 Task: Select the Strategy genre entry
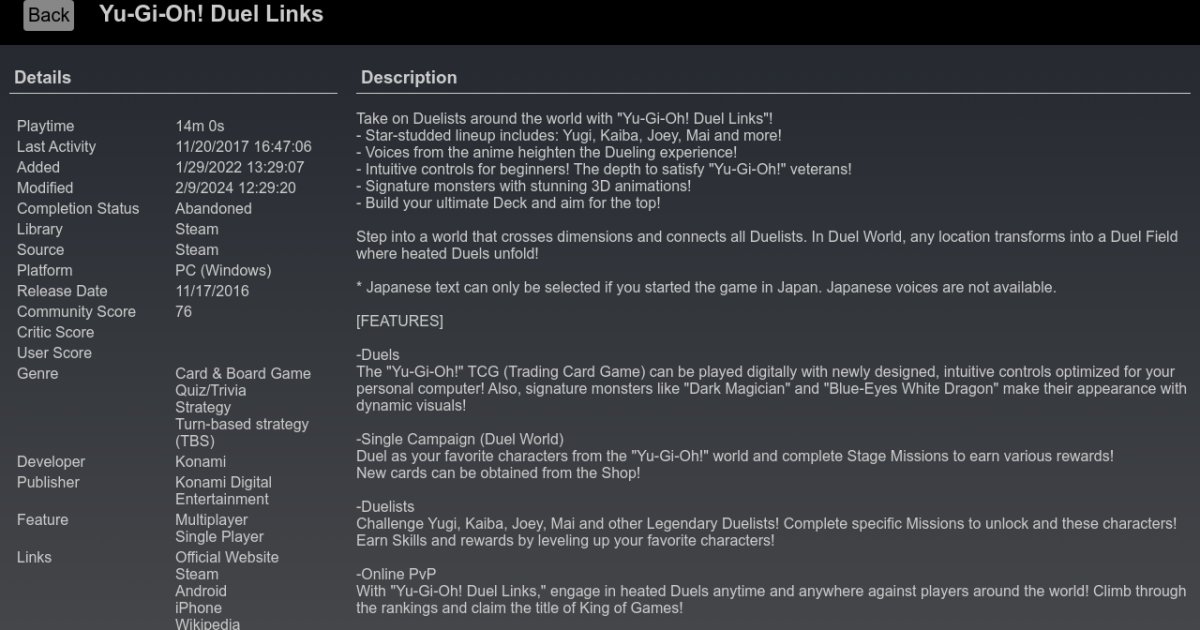click(203, 407)
